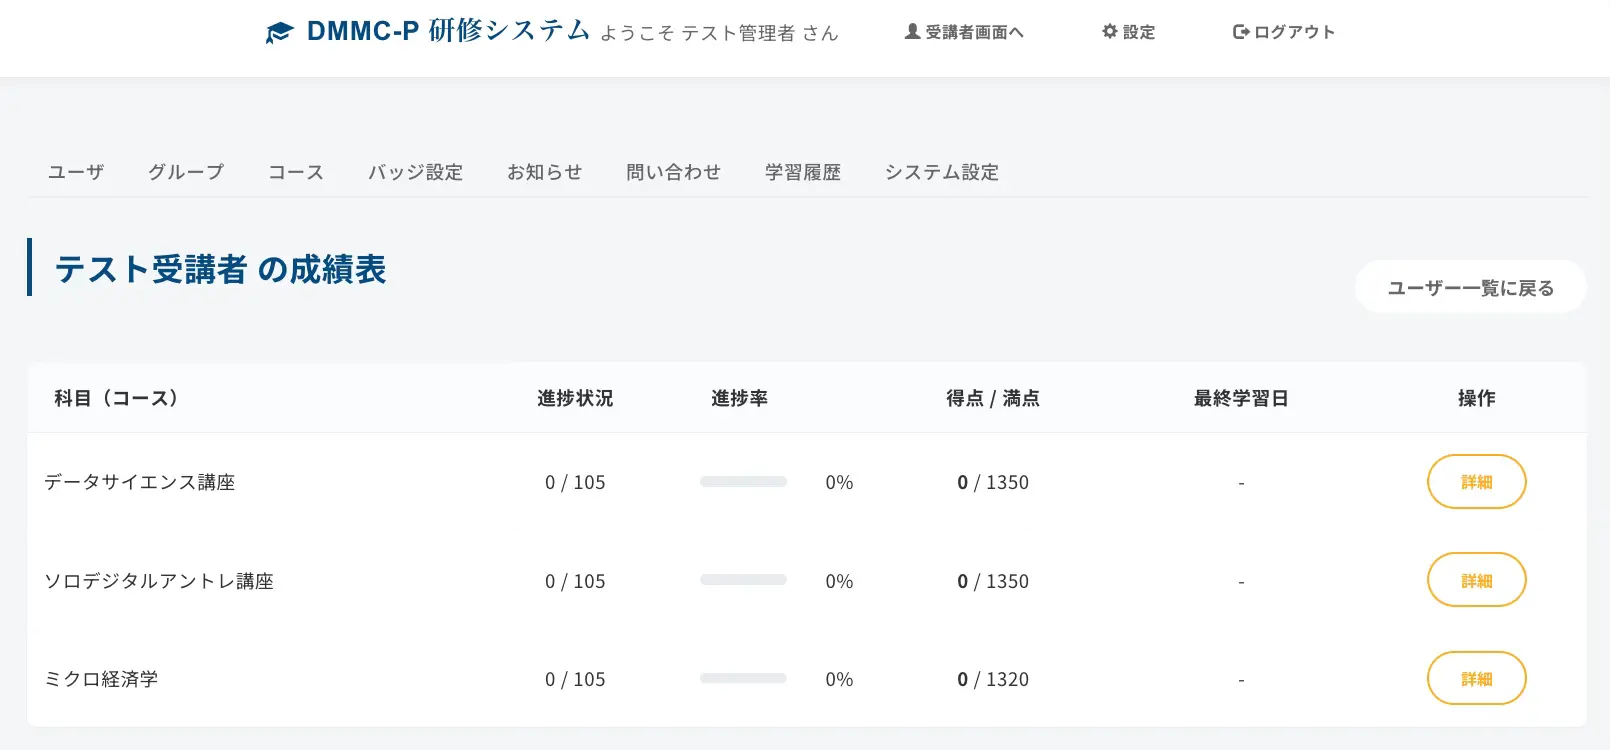
Task: Click the graduation cap logo icon
Action: (x=279, y=33)
